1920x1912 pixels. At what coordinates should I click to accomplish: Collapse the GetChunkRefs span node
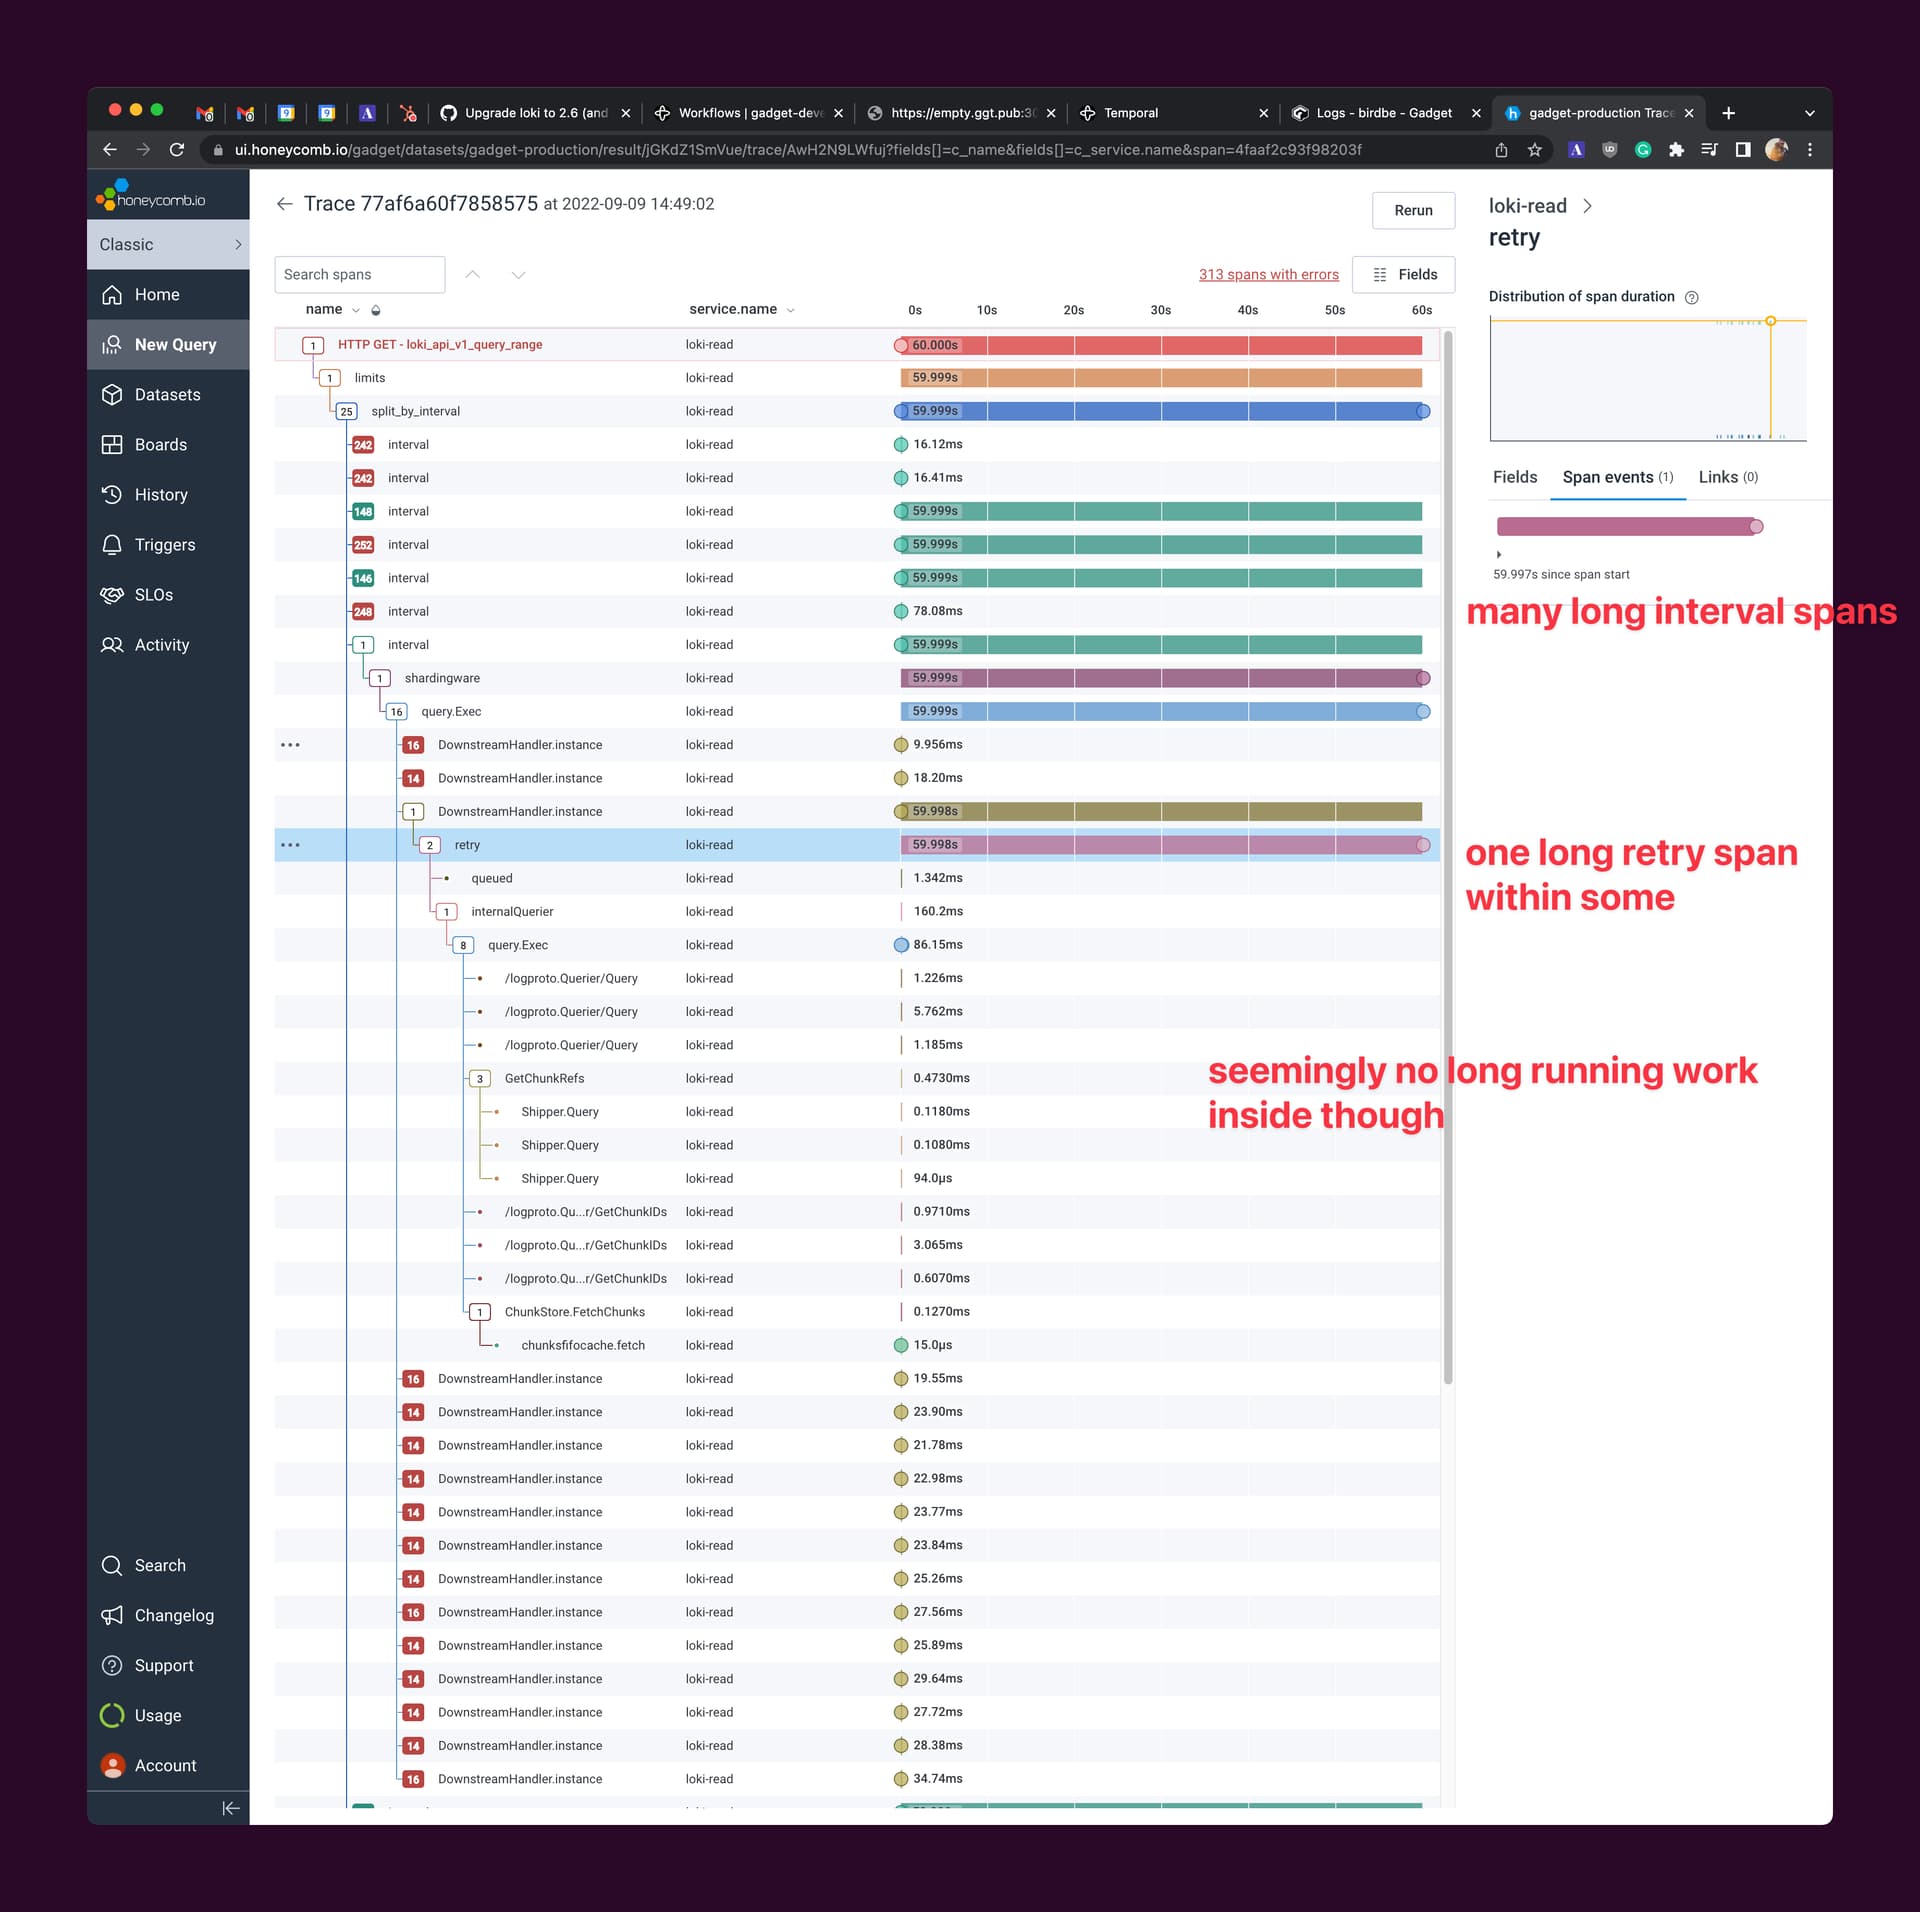coord(480,1079)
